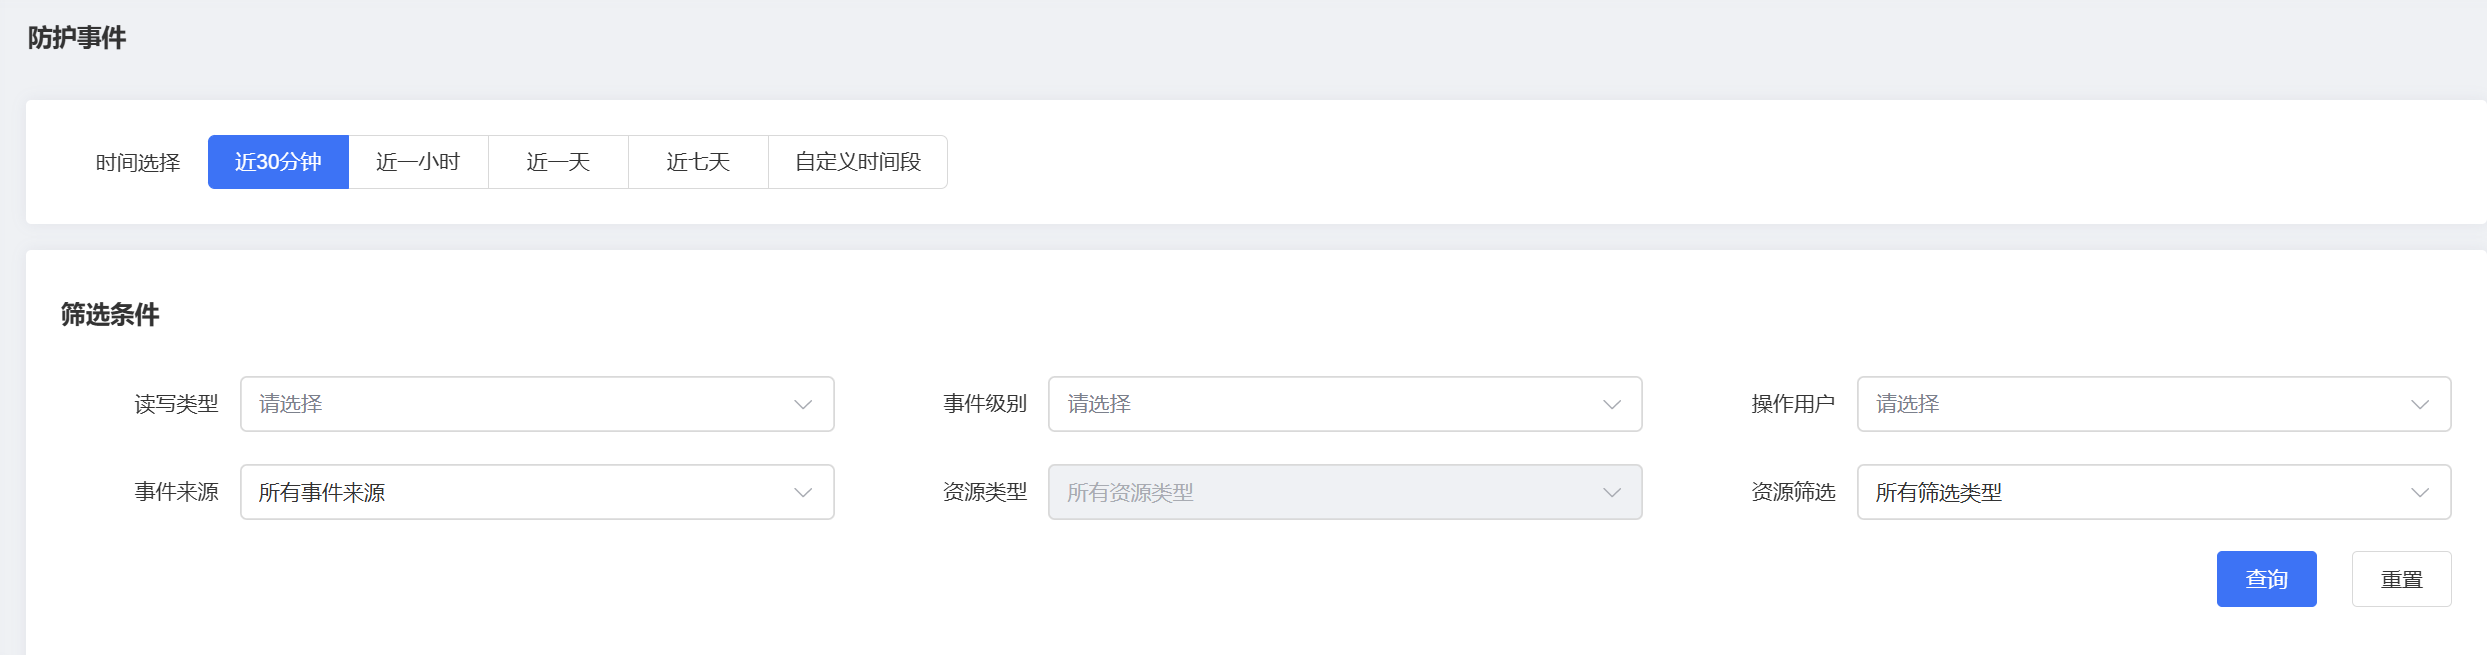
Task: Select the 近30分钟 time range
Action: tap(278, 162)
